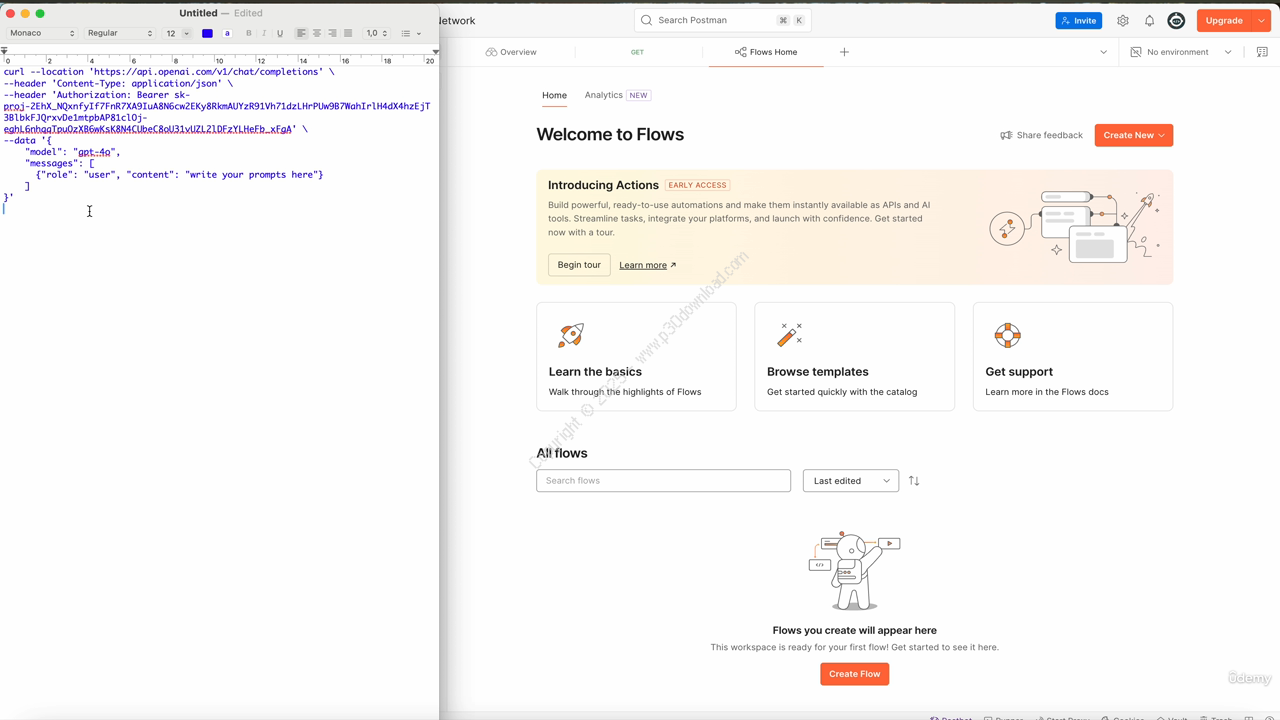Click the Upgrade button
The width and height of the screenshot is (1280, 720).
coord(1224,20)
